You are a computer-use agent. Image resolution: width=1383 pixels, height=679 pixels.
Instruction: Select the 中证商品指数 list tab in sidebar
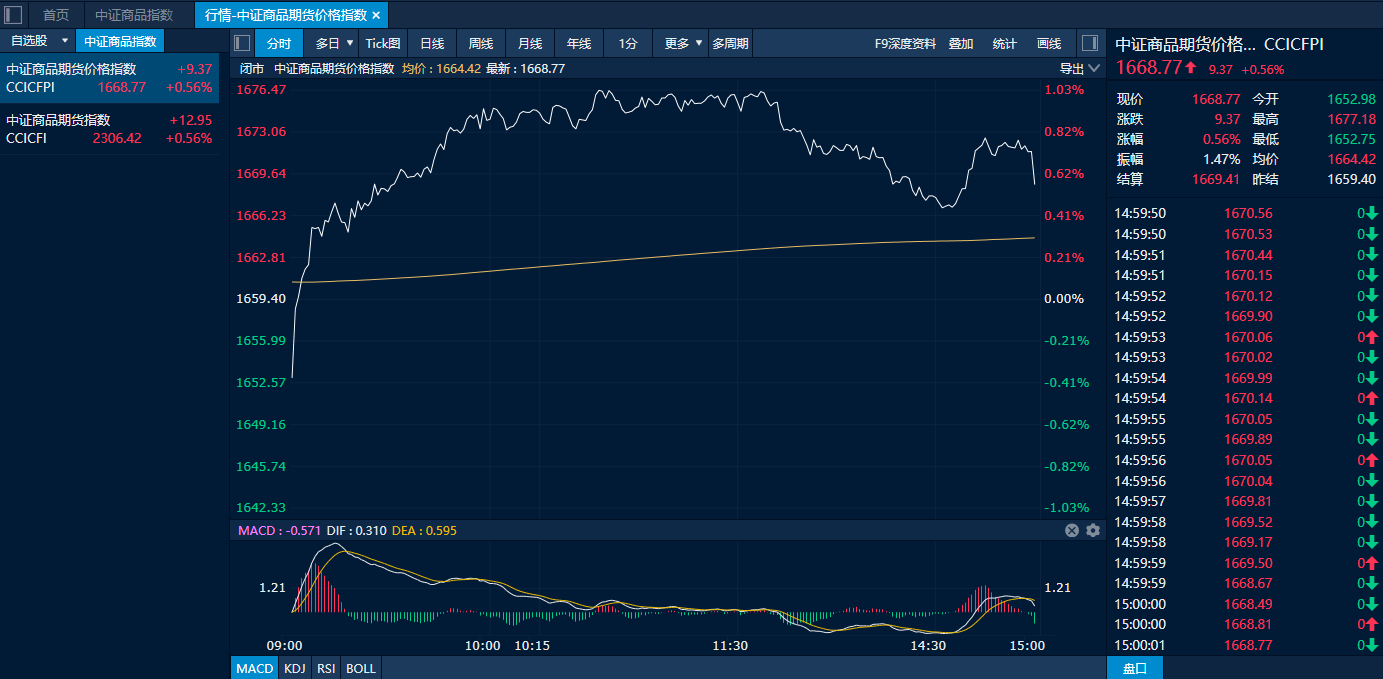click(120, 41)
